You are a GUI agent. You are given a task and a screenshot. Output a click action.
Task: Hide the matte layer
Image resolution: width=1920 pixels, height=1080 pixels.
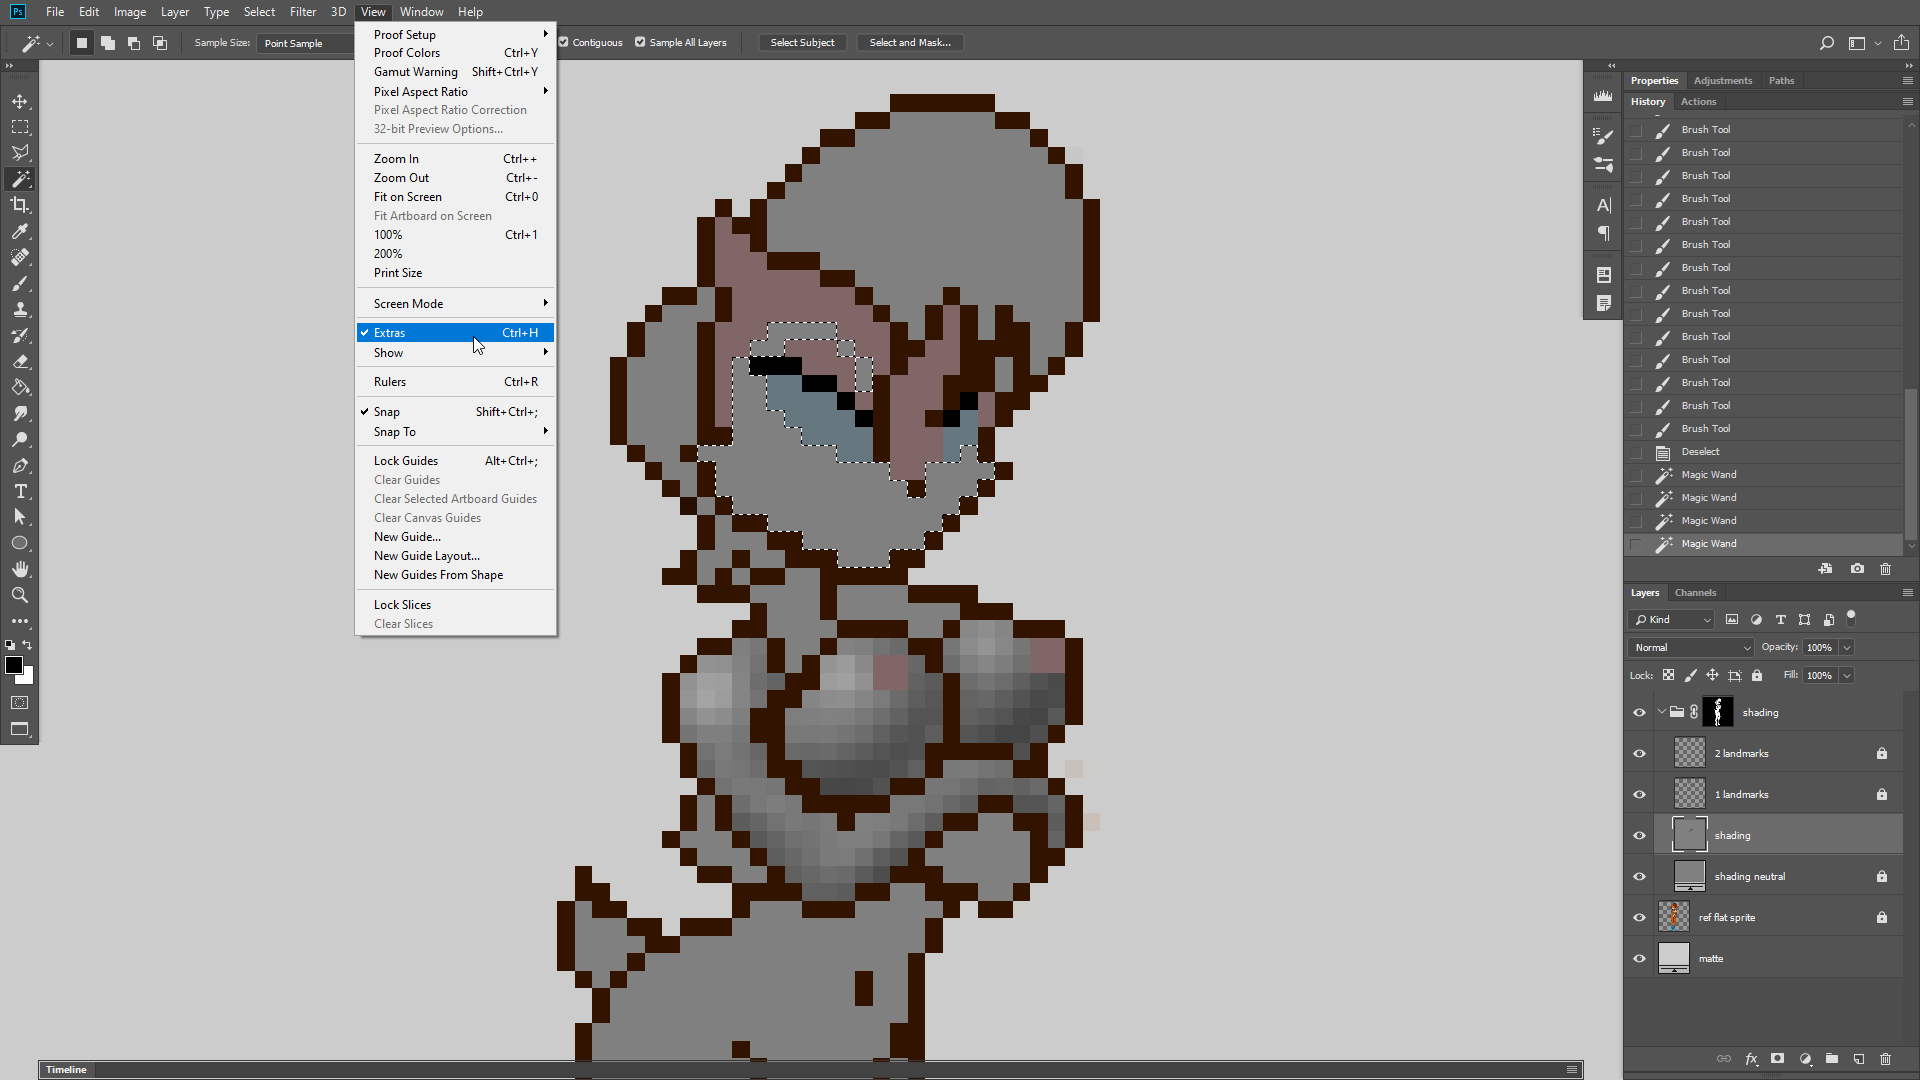(x=1639, y=958)
